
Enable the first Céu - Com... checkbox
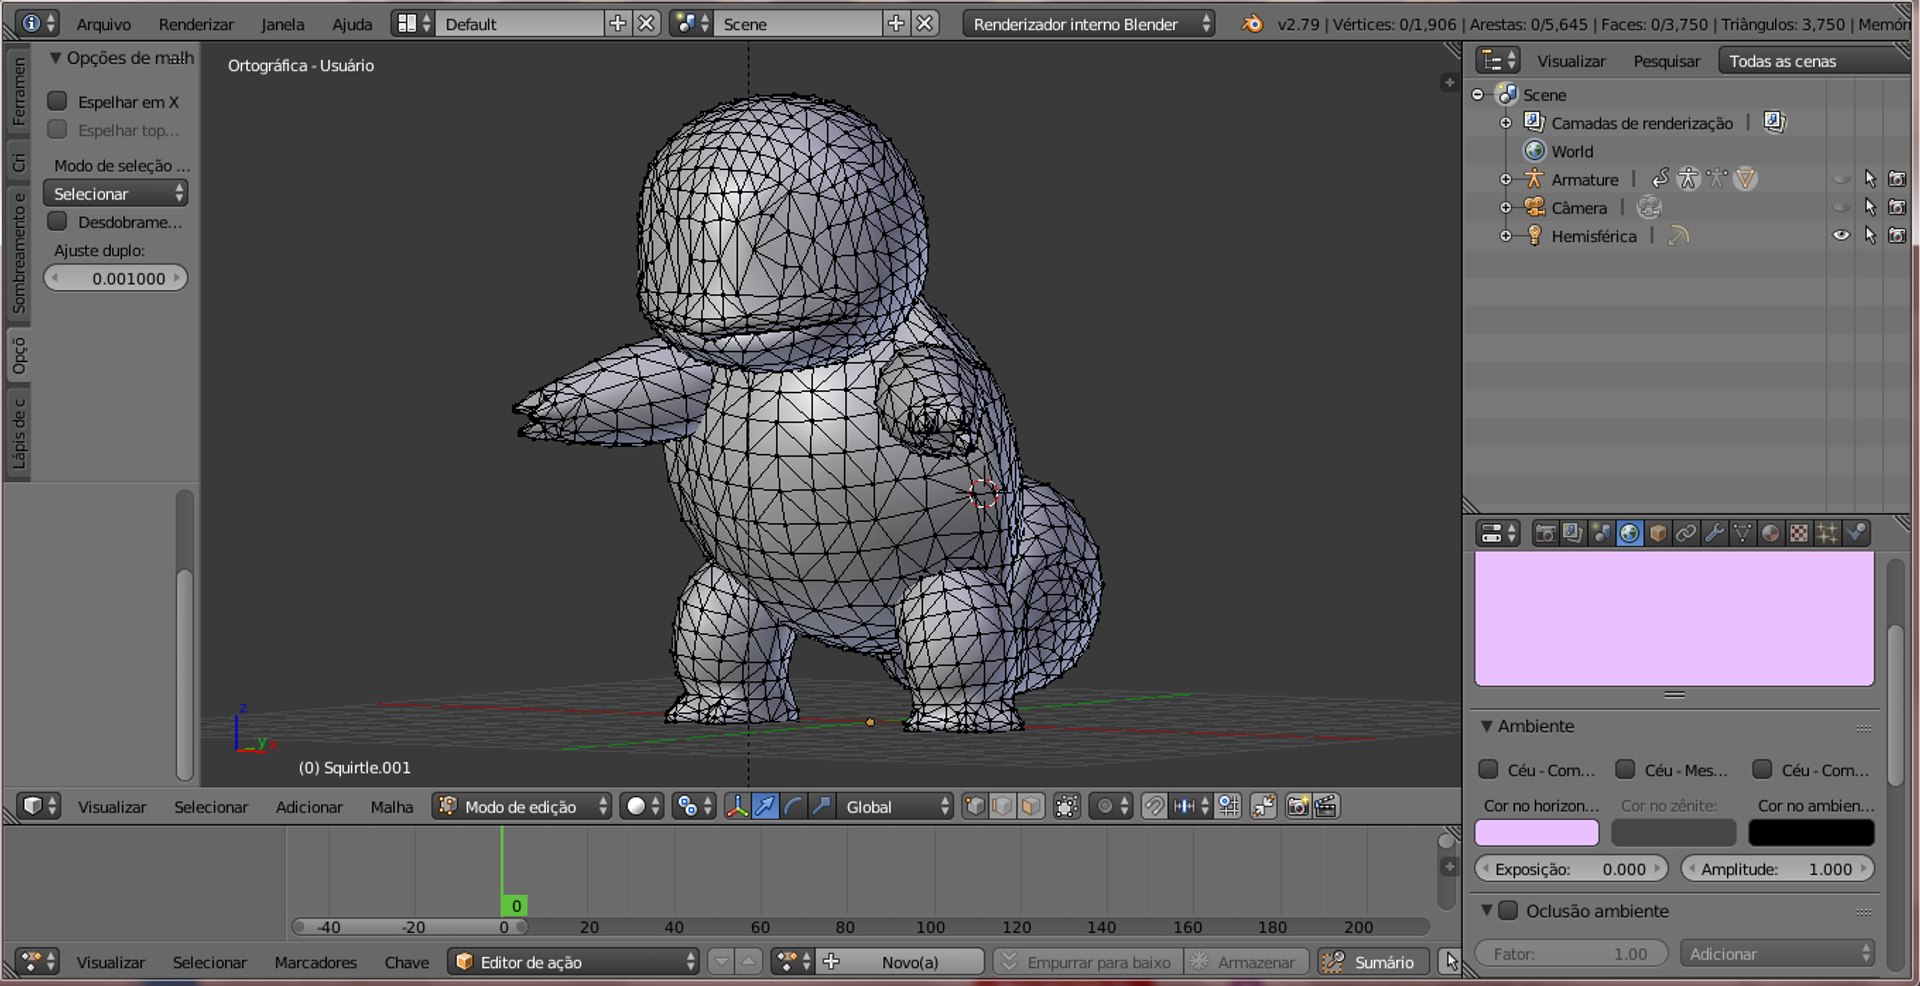pos(1488,769)
